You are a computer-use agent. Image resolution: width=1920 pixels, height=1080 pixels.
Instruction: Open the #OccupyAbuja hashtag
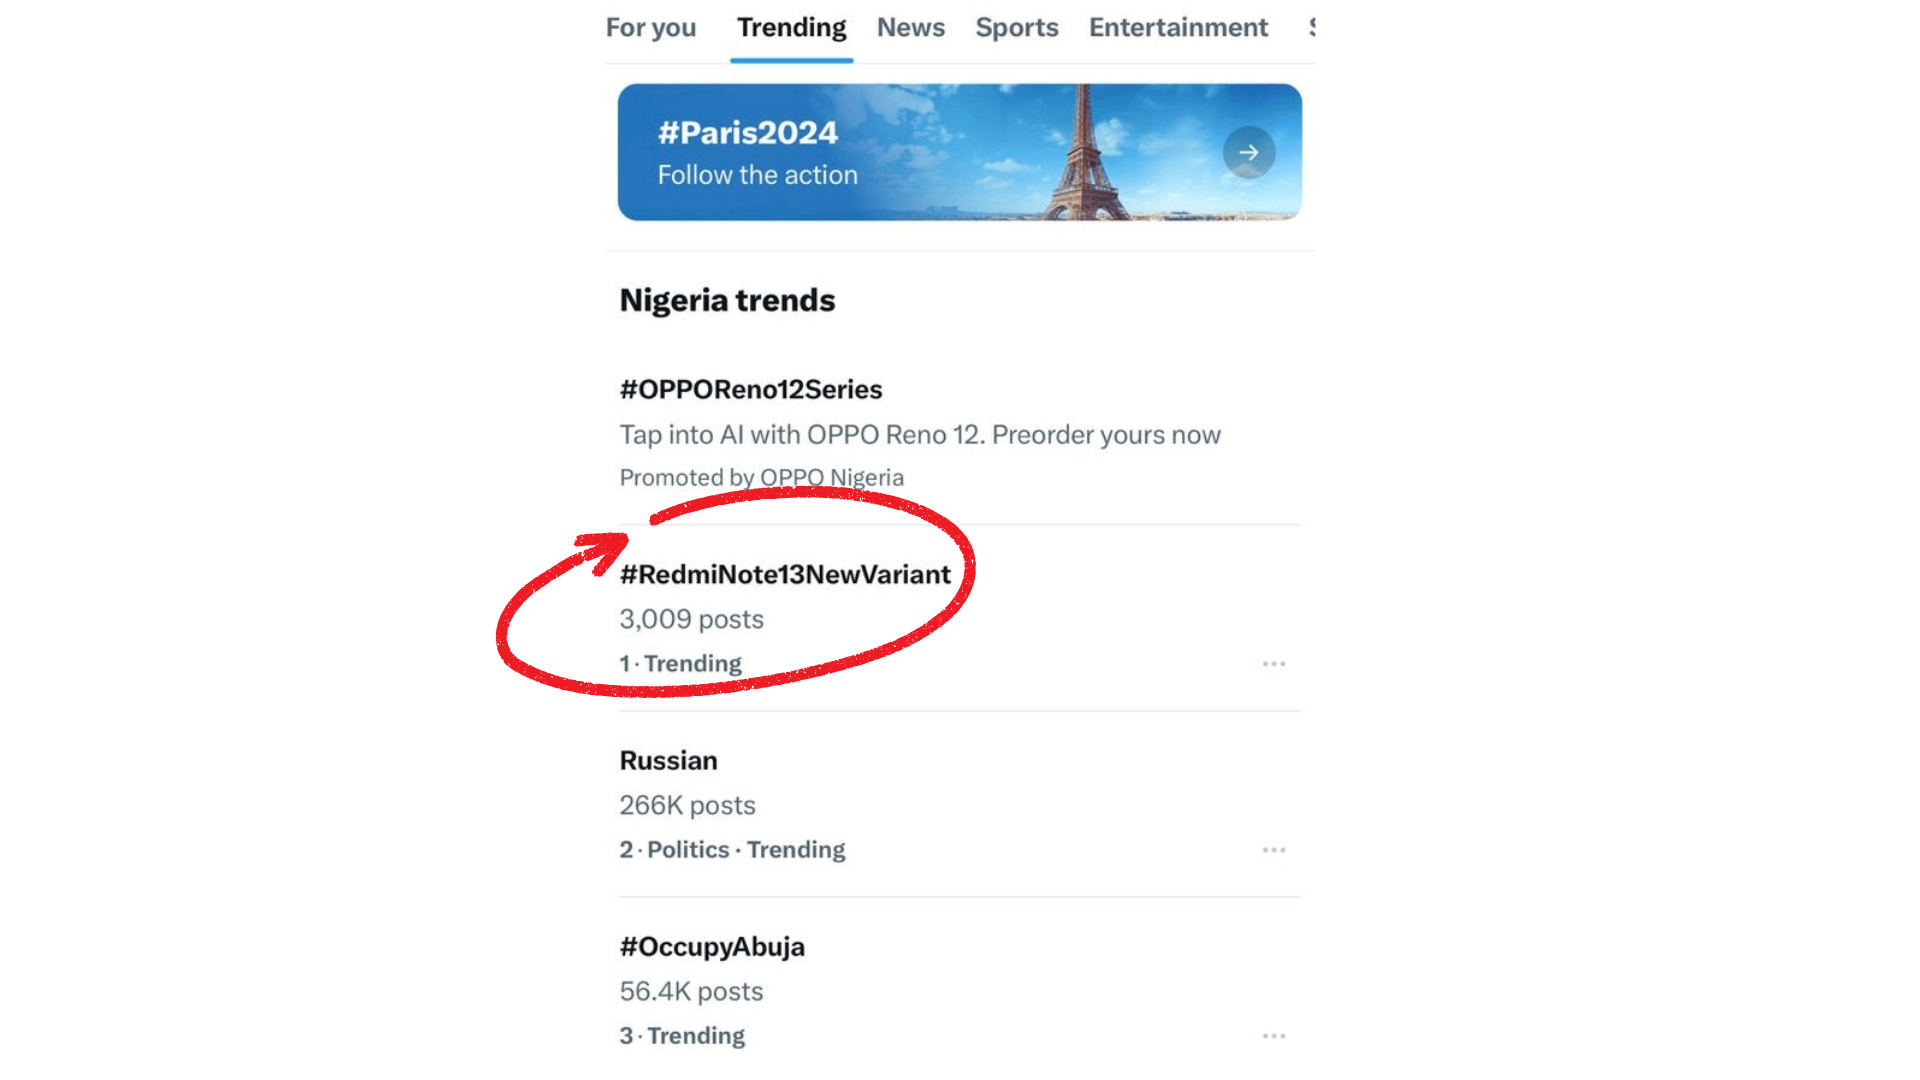click(x=712, y=947)
